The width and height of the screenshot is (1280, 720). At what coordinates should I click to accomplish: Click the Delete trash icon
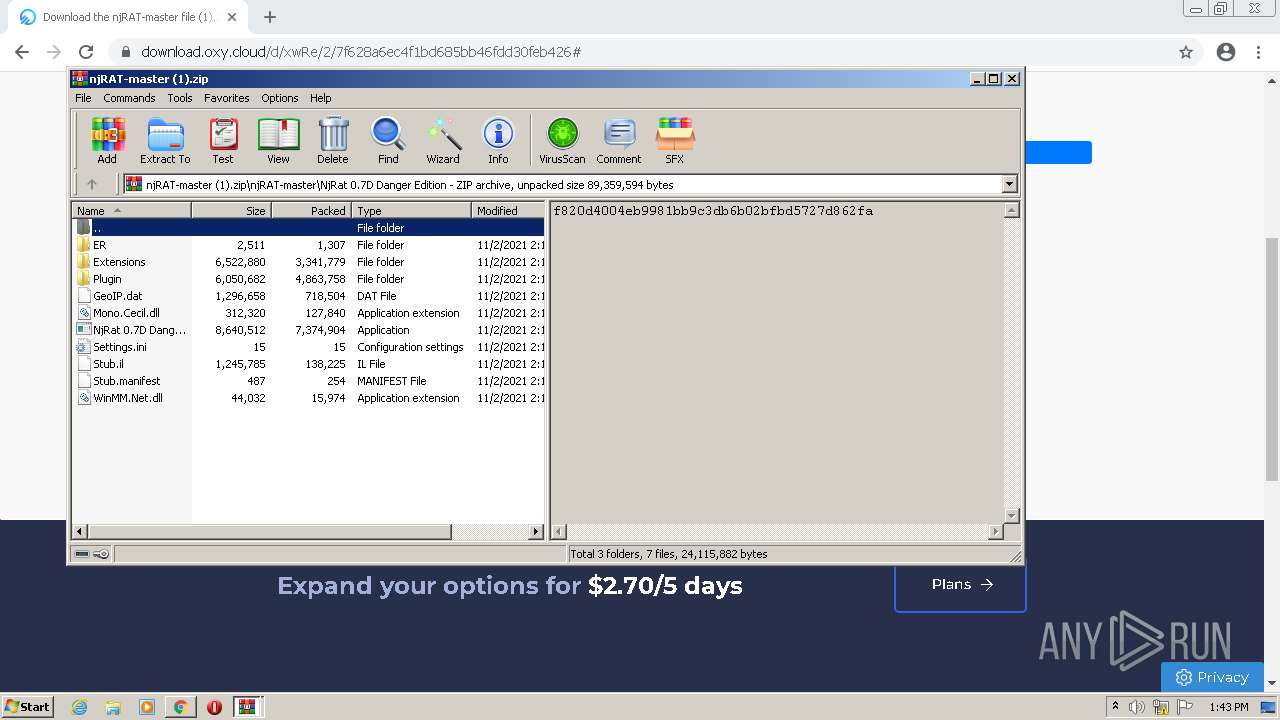[x=333, y=141]
